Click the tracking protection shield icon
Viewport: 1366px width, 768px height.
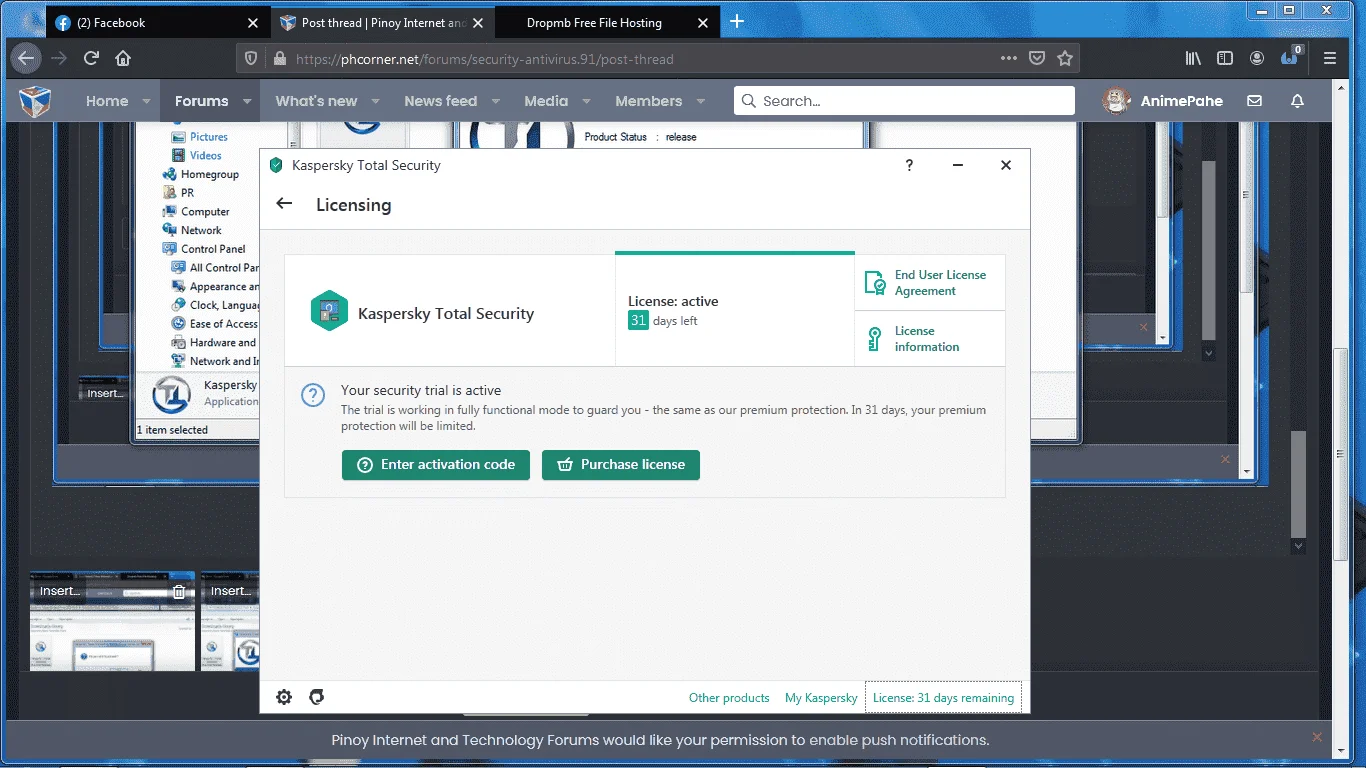(251, 59)
